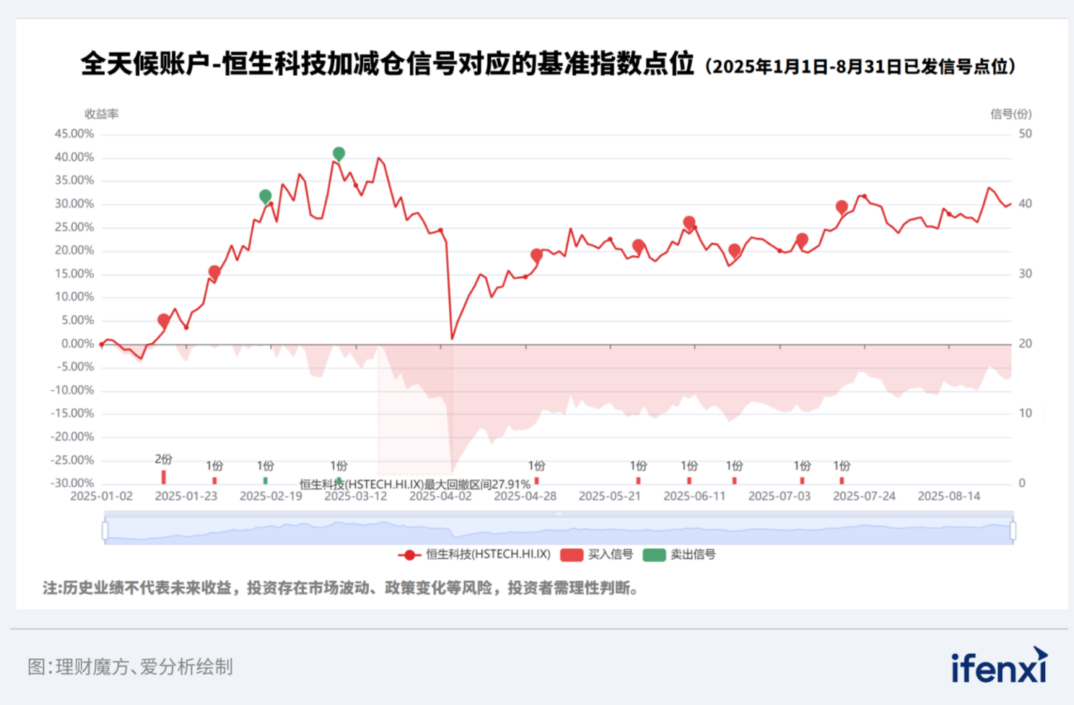
Task: Click the 最大回撤区间27.91% annotation label
Action: tap(415, 484)
